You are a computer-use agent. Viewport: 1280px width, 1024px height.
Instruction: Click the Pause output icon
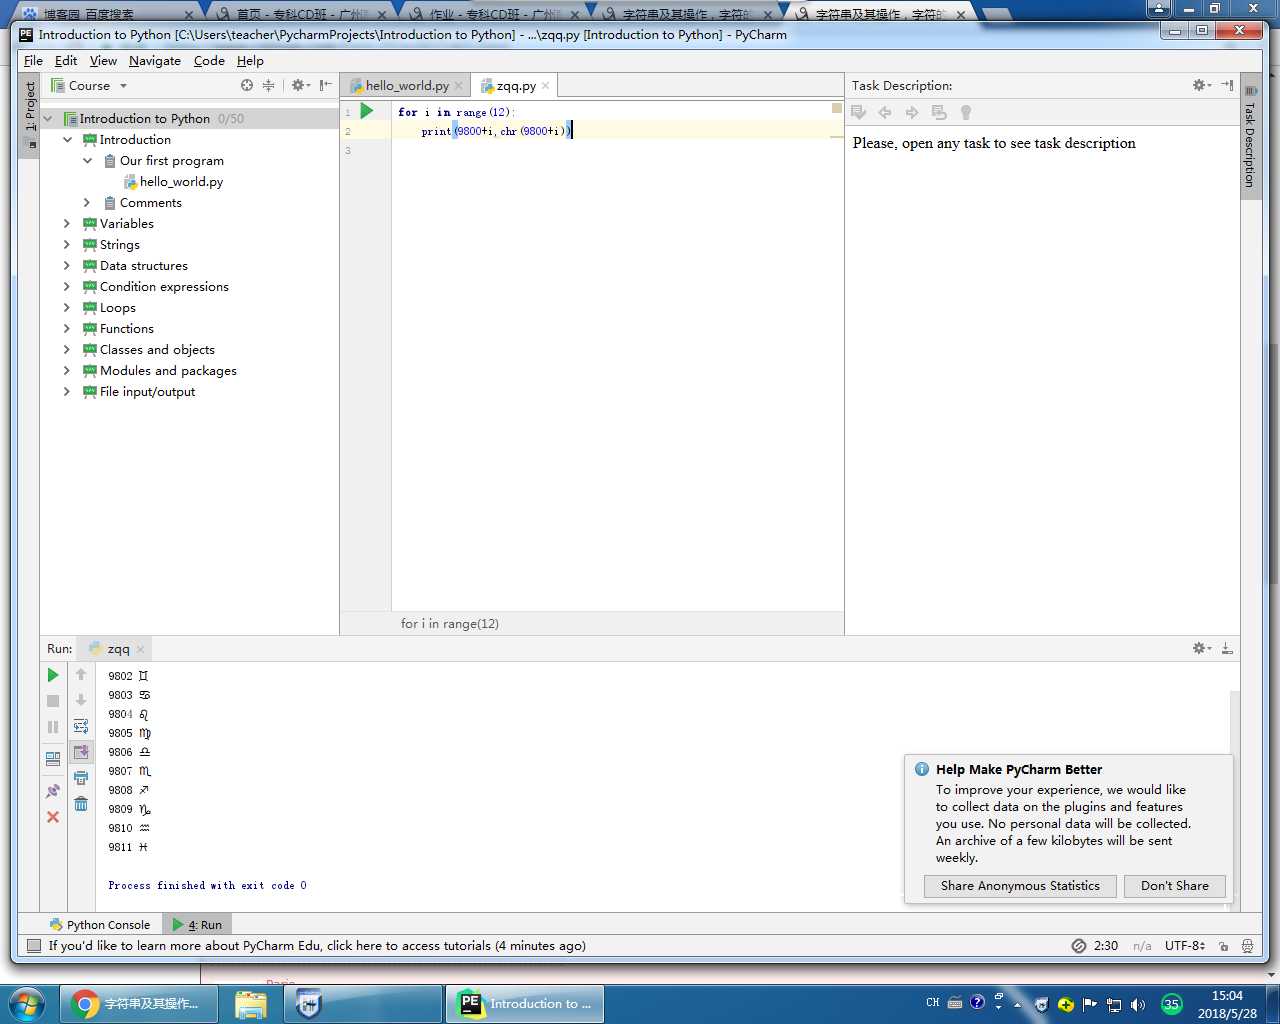tap(53, 727)
